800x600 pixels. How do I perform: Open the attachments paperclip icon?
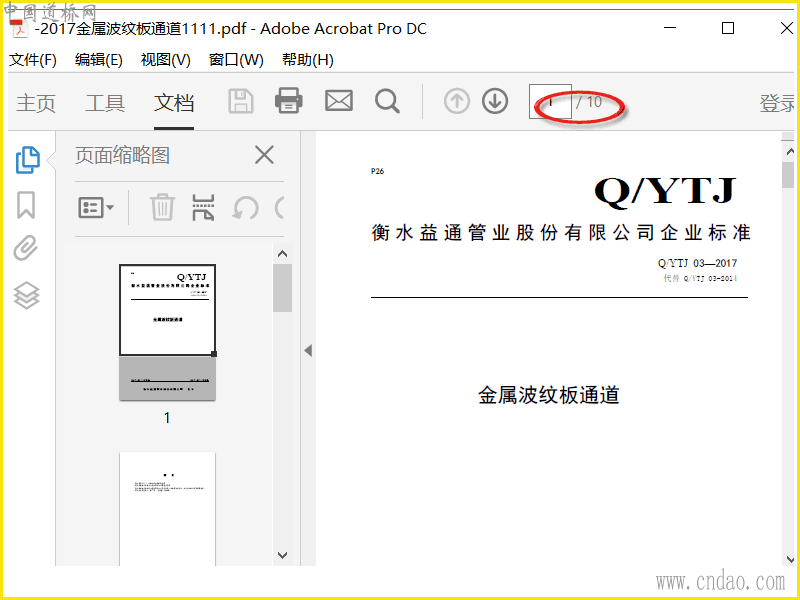[26, 248]
